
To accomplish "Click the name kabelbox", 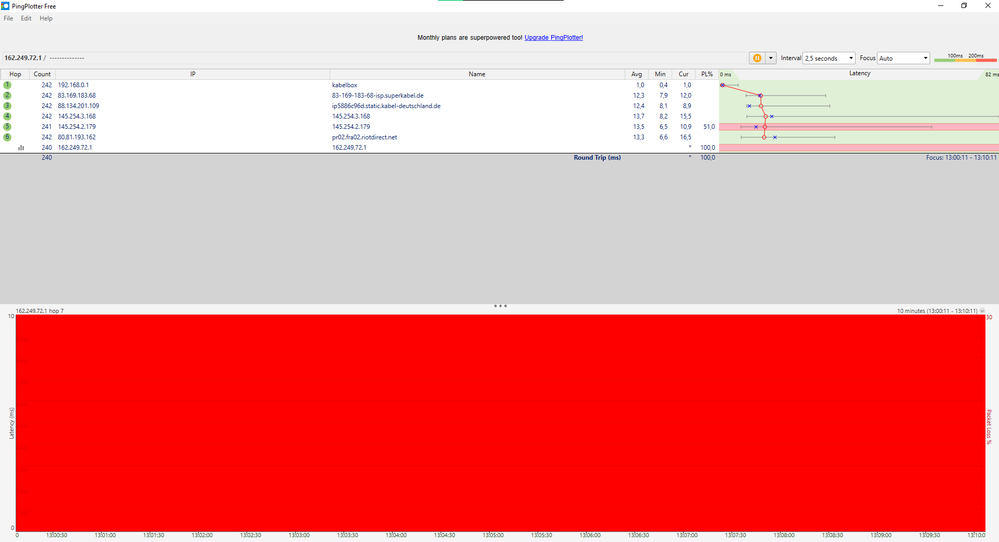I will pyautogui.click(x=344, y=85).
